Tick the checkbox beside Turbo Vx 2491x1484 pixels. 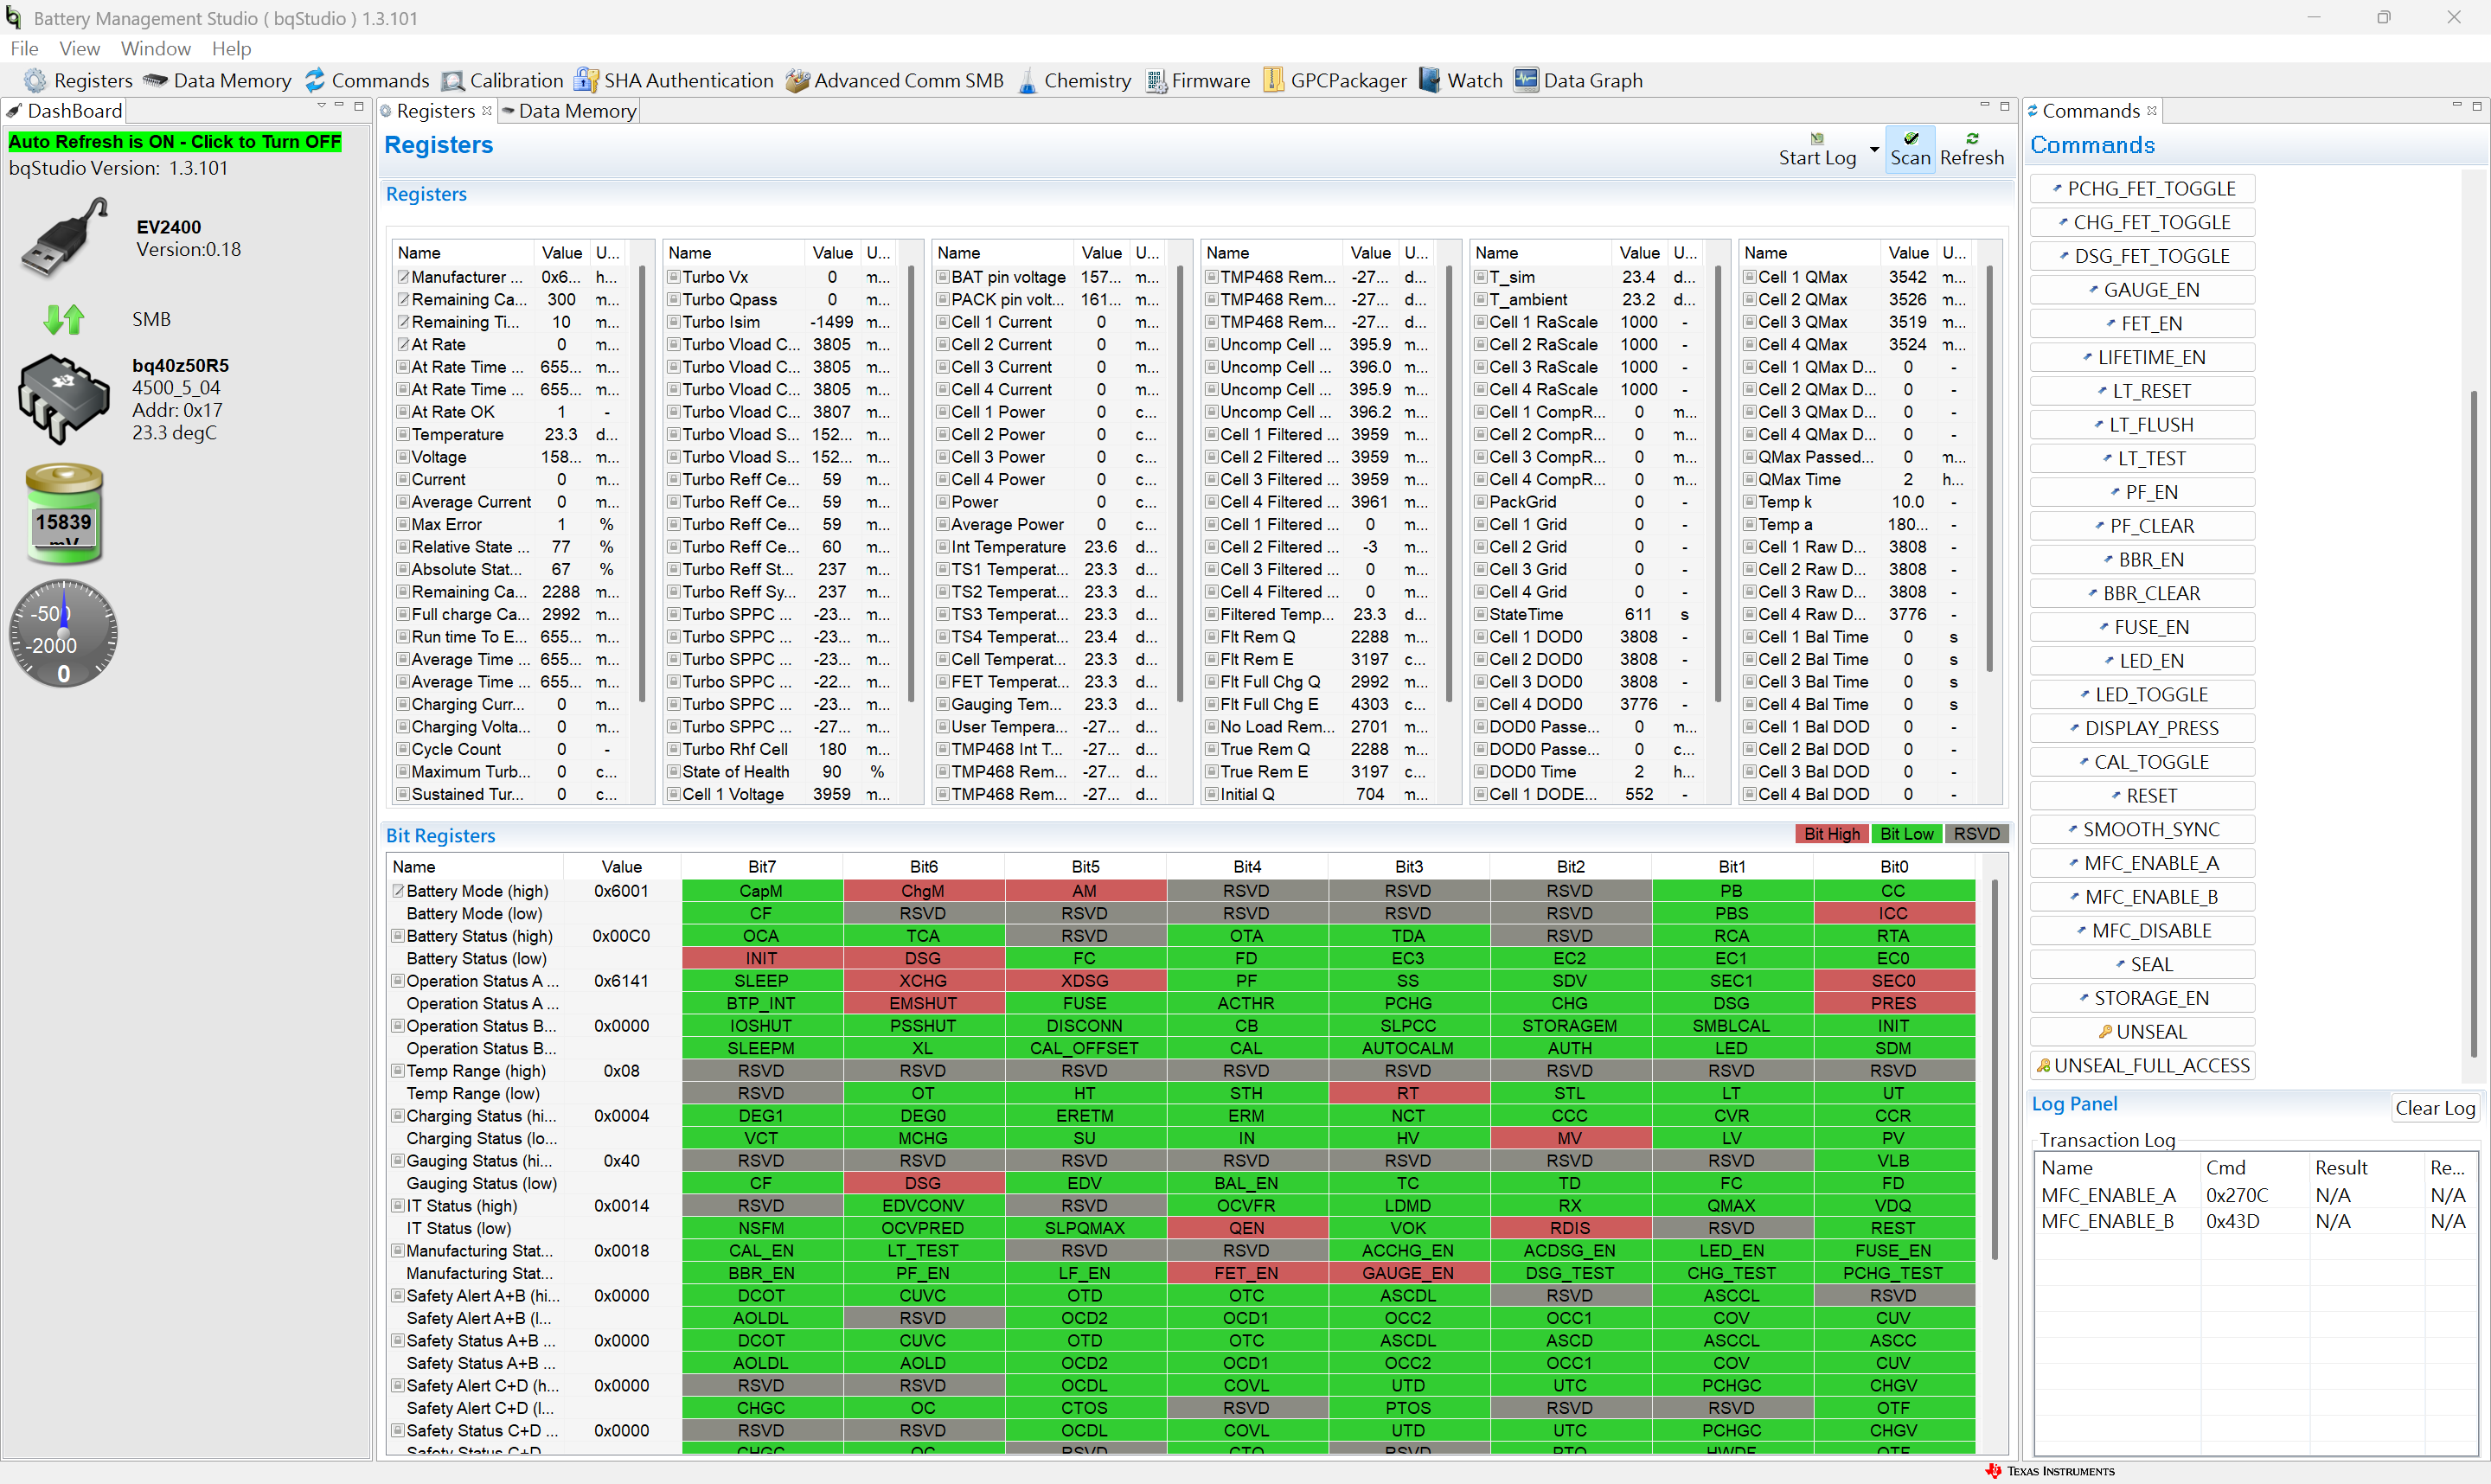674,277
